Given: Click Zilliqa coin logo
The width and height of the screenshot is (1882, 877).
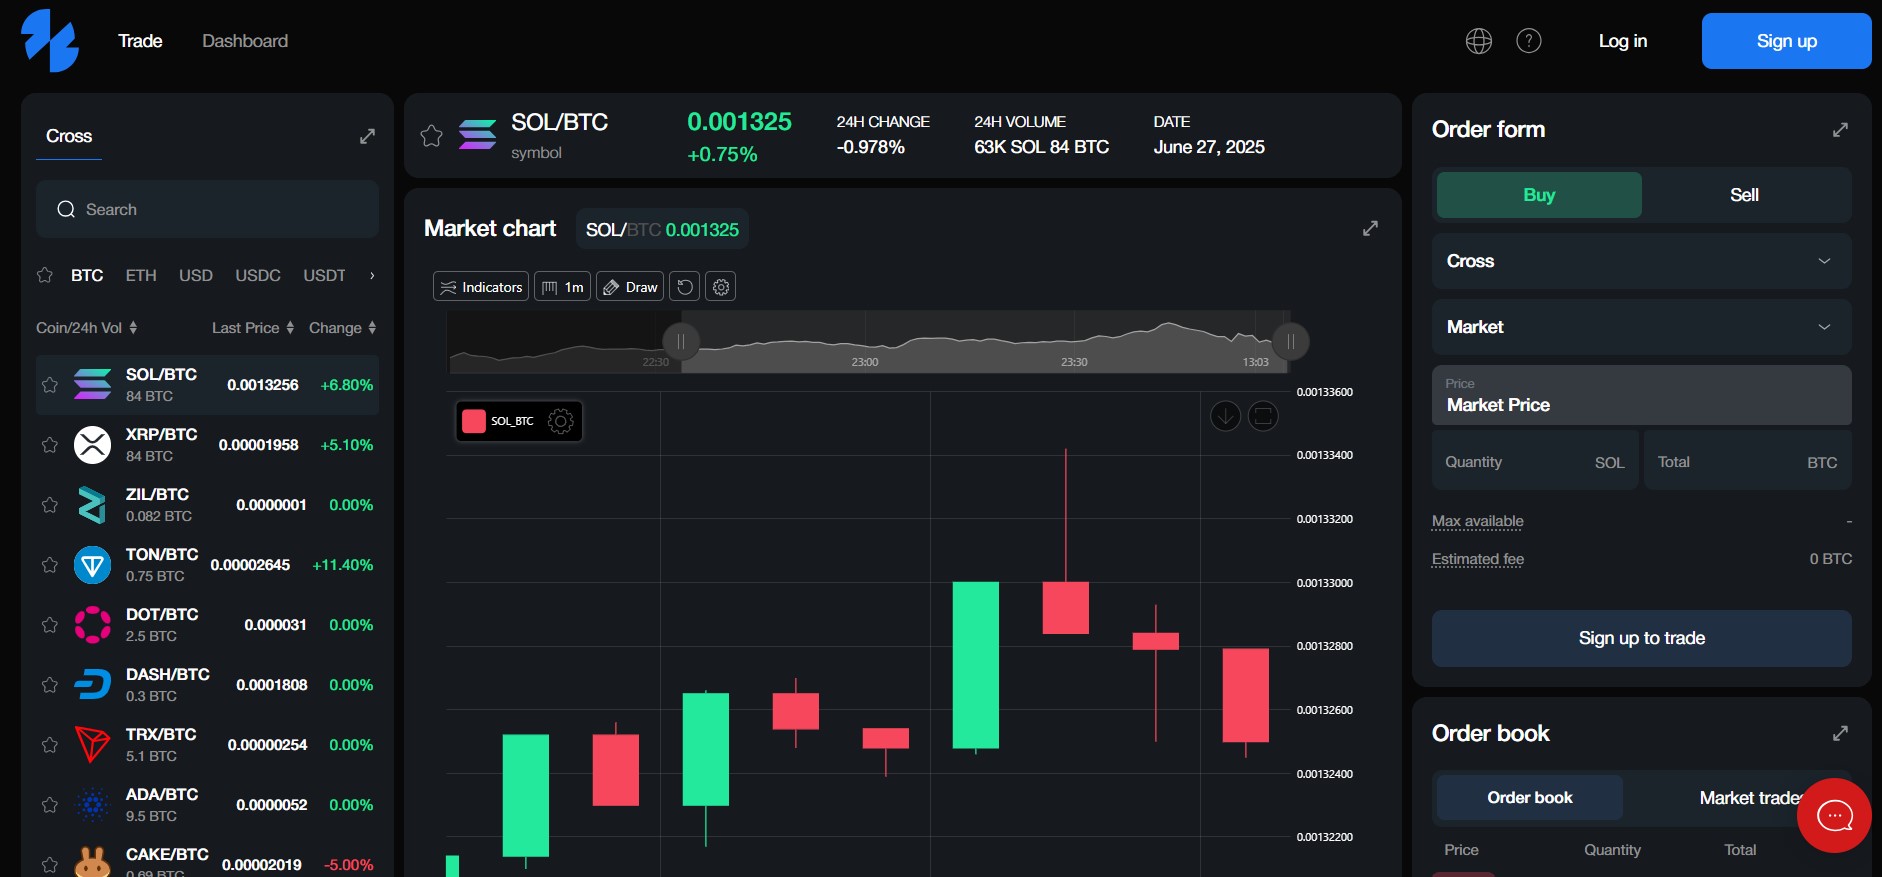Looking at the screenshot, I should pos(92,505).
